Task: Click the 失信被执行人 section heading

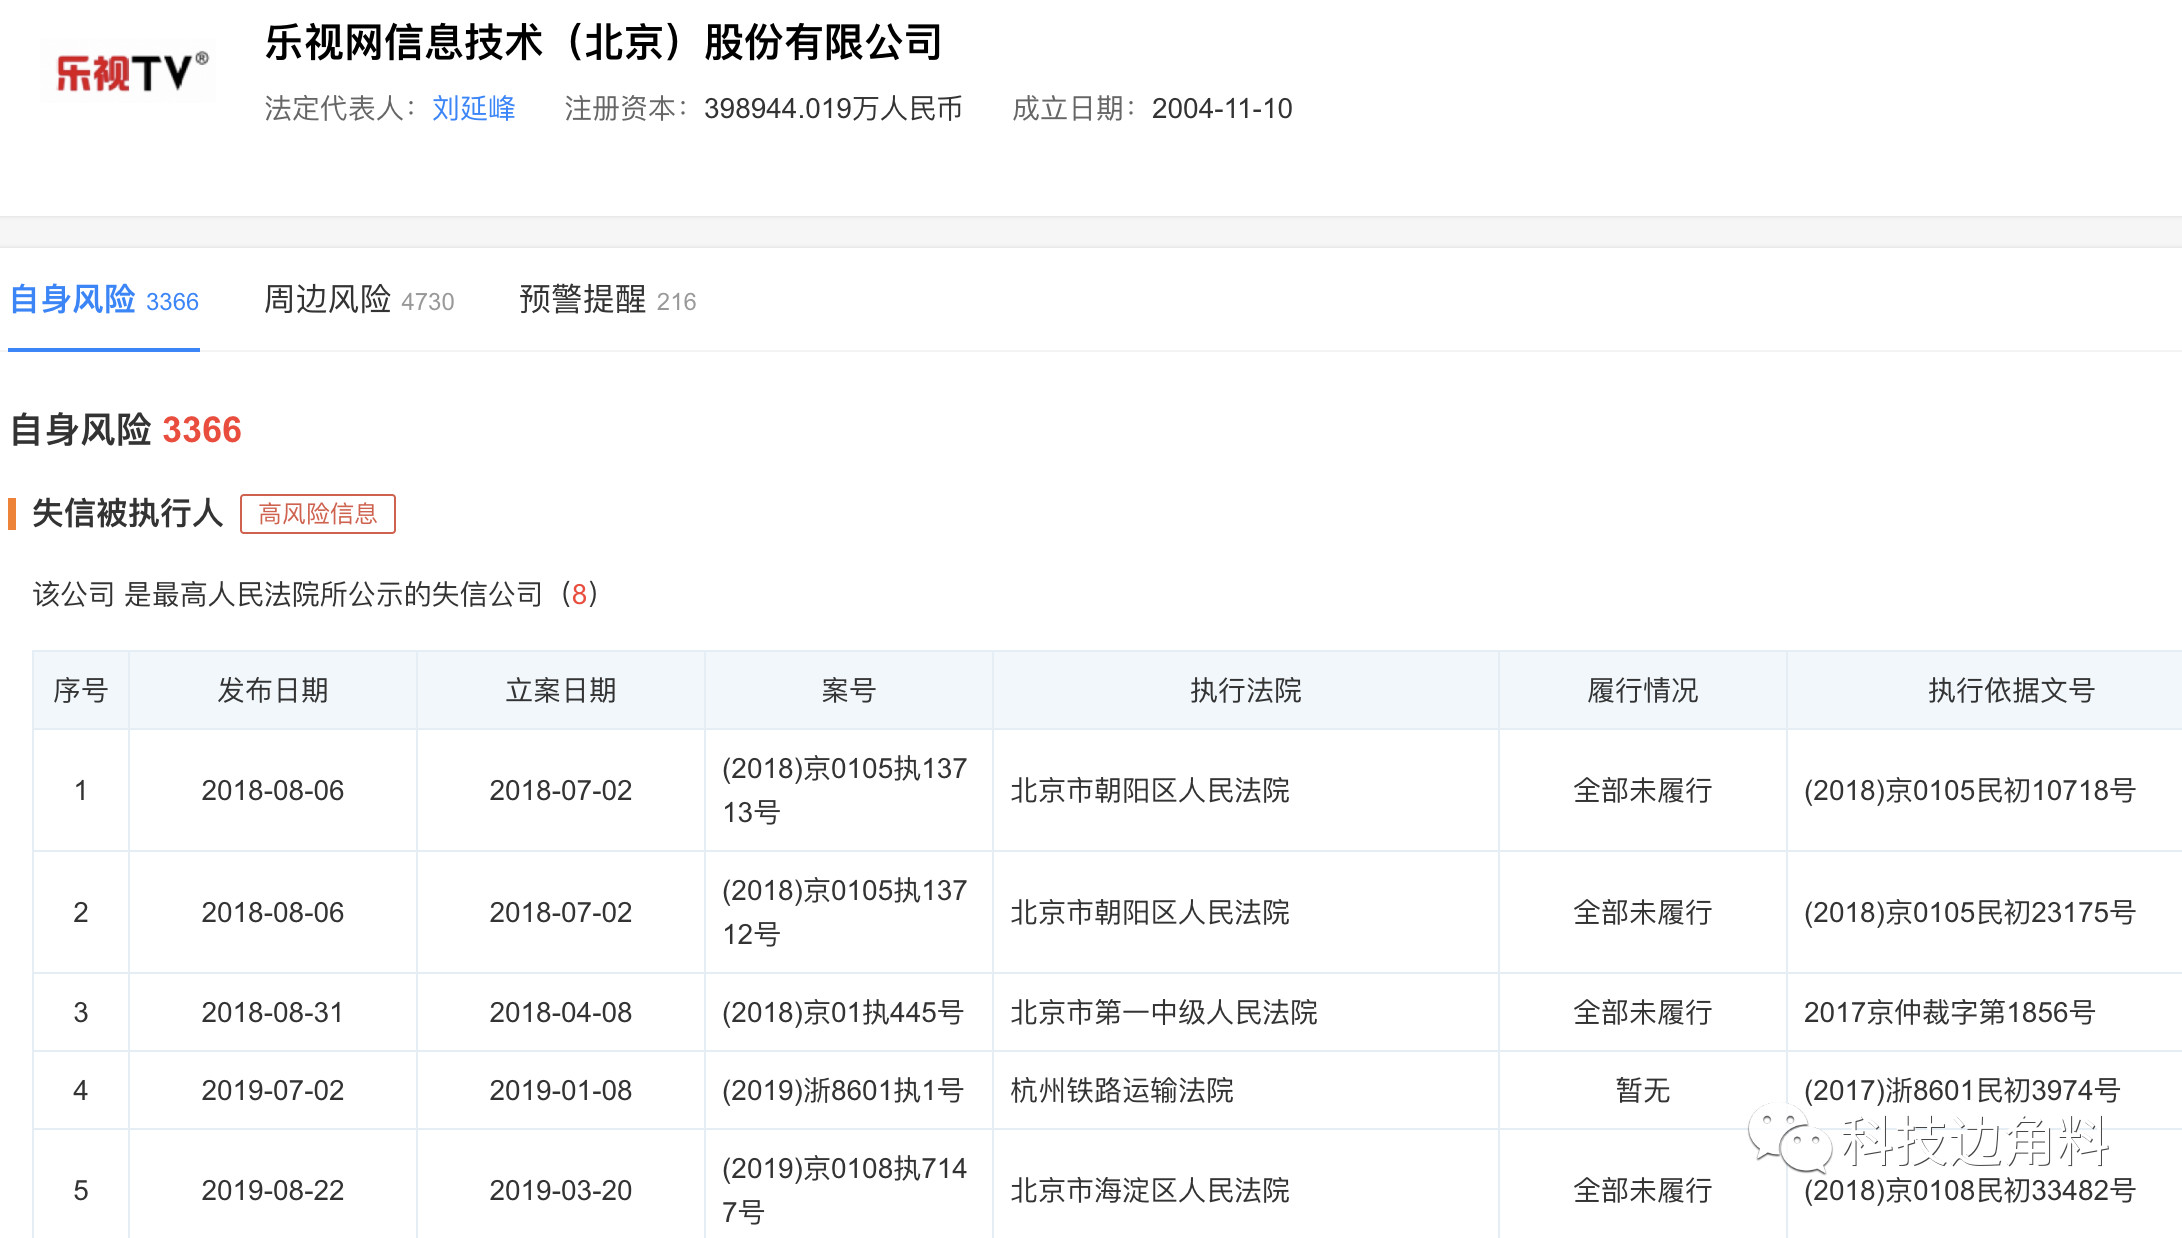Action: click(128, 513)
